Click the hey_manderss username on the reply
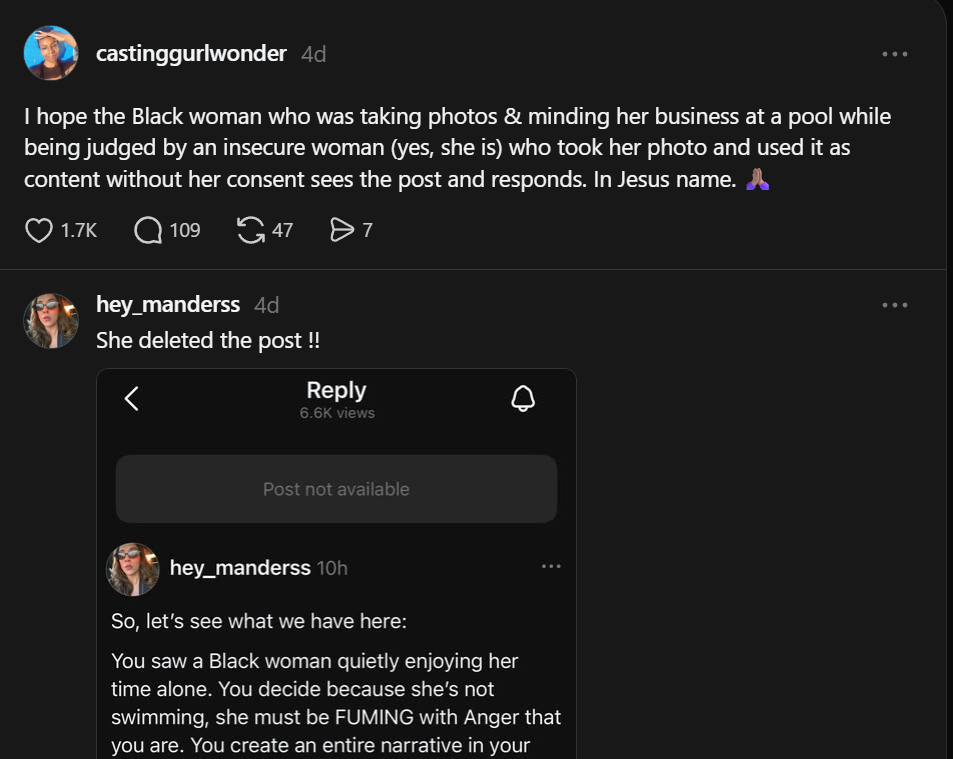The height and width of the screenshot is (759, 953). (168, 305)
